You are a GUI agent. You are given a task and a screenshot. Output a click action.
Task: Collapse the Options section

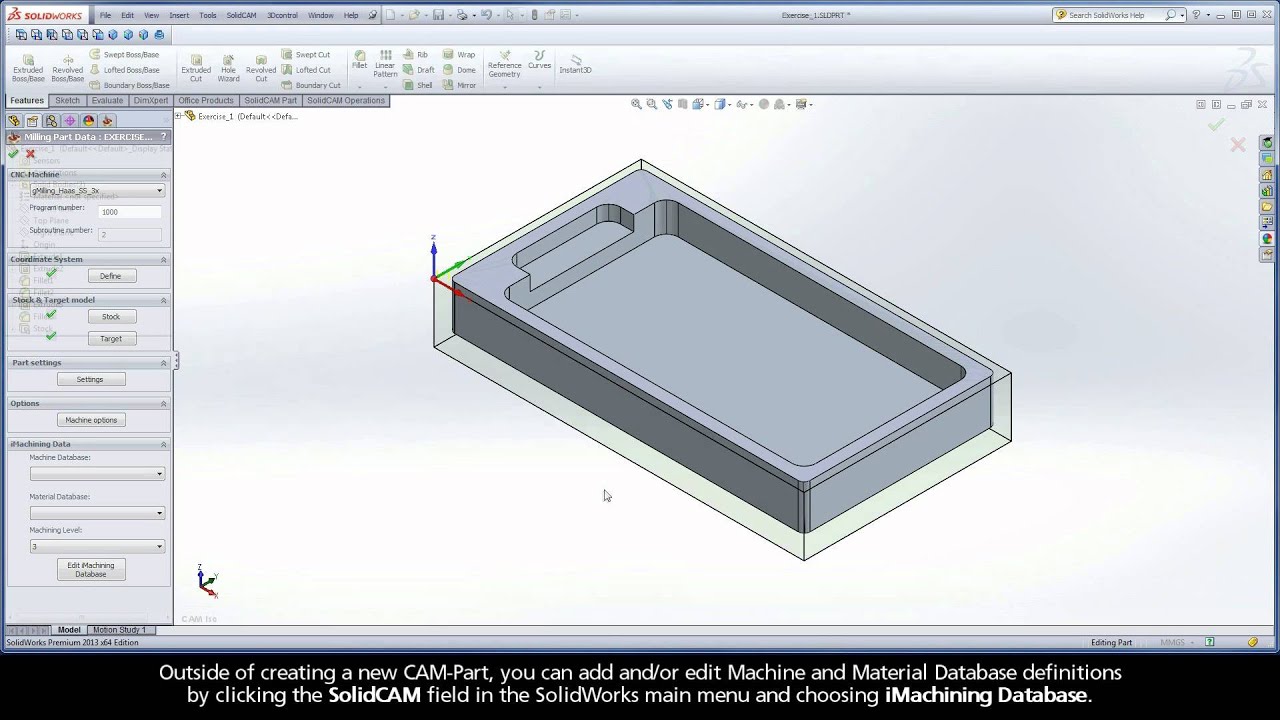[x=164, y=404]
